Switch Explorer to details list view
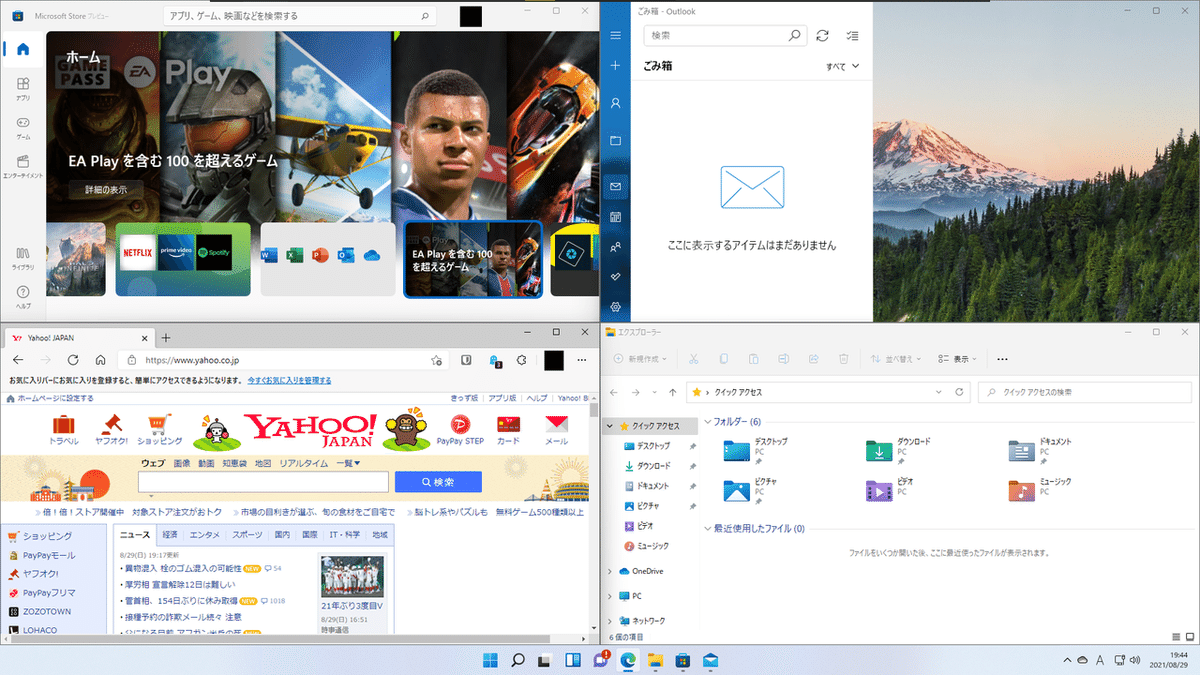This screenshot has width=1200, height=675. (x=1174, y=636)
